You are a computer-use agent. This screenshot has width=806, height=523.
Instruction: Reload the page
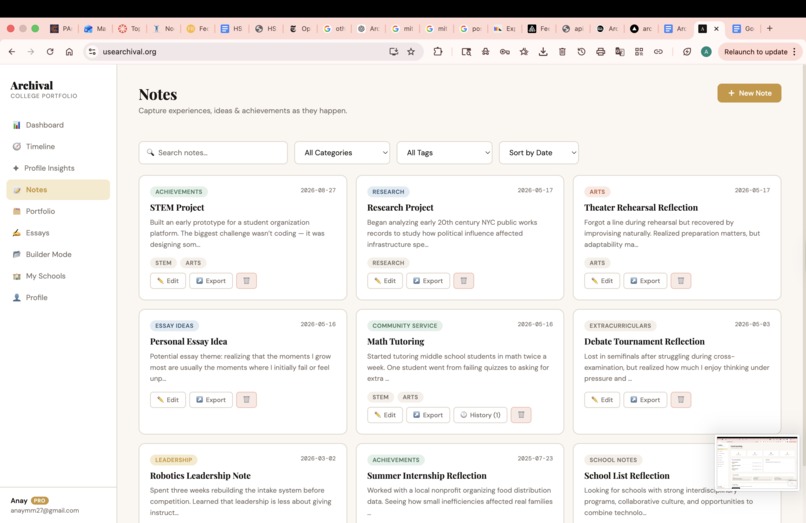pos(50,51)
